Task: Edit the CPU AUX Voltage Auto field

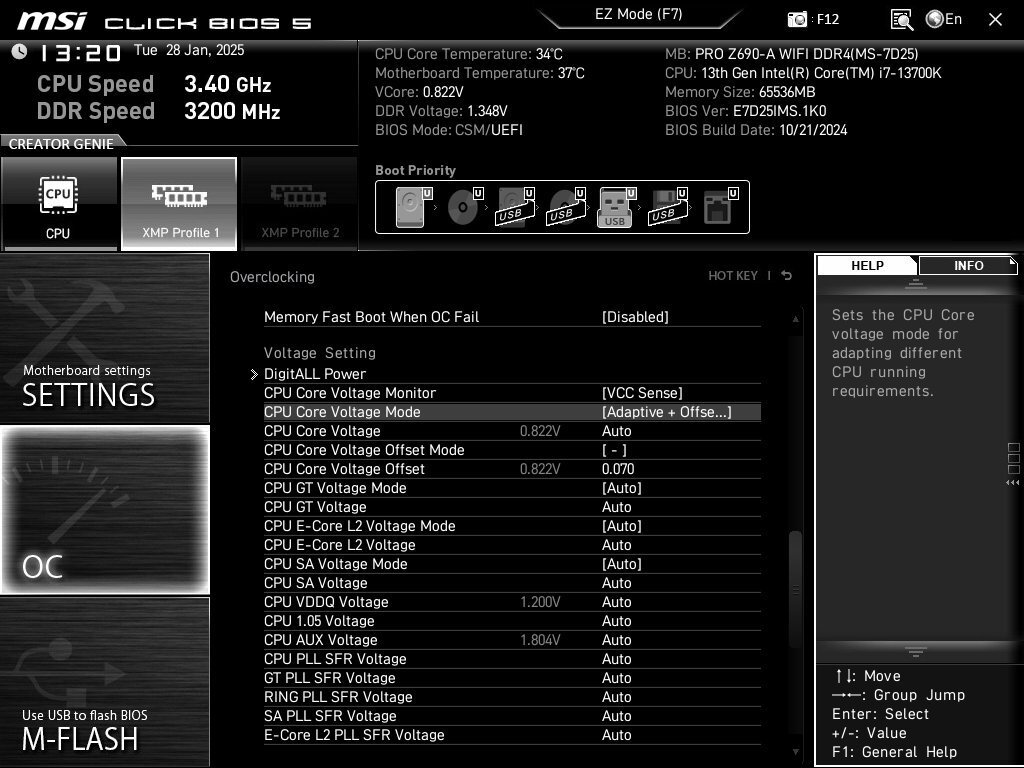Action: pyautogui.click(x=616, y=639)
